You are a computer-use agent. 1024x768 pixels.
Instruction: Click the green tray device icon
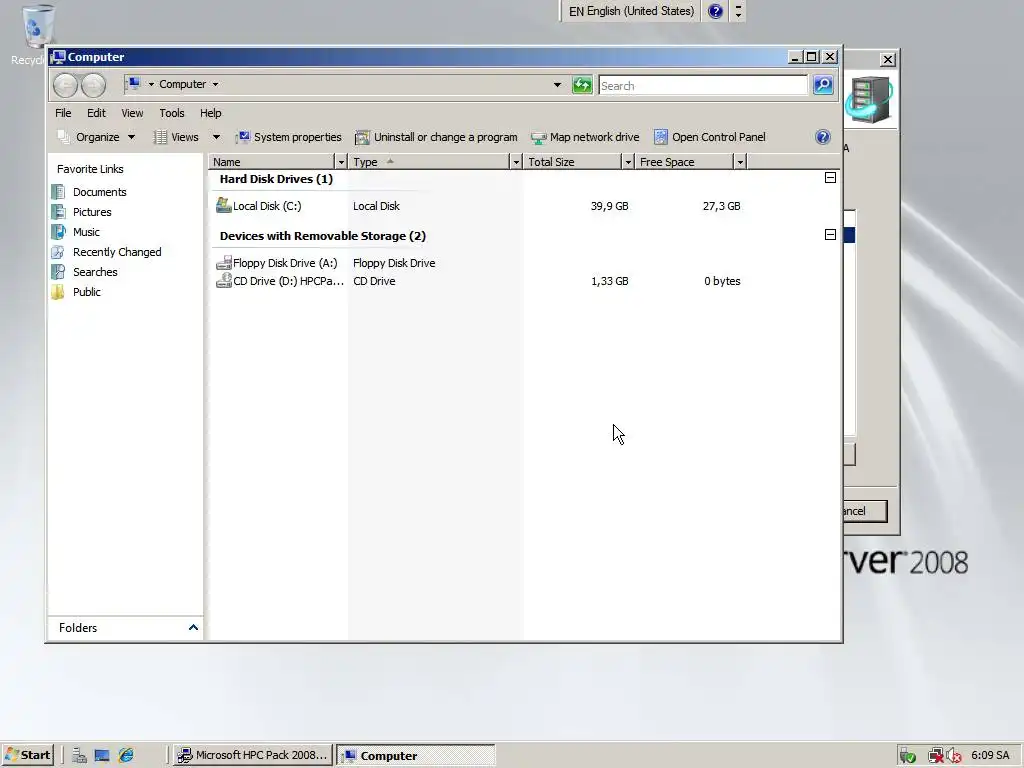pyautogui.click(x=907, y=756)
